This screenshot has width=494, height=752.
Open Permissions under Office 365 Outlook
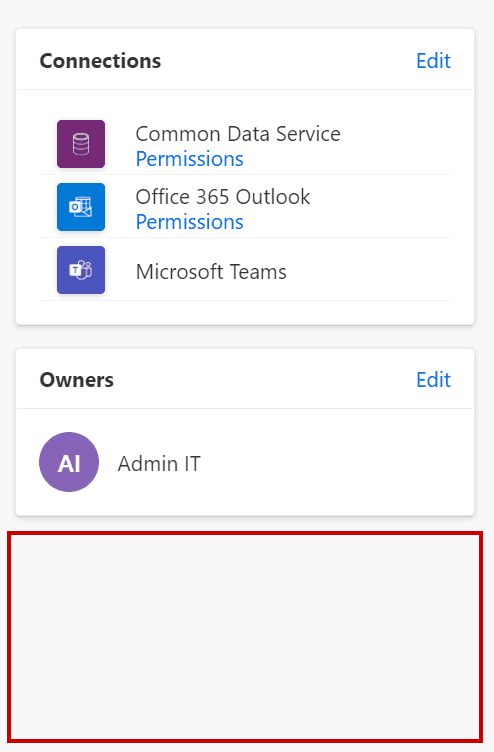[x=189, y=222]
